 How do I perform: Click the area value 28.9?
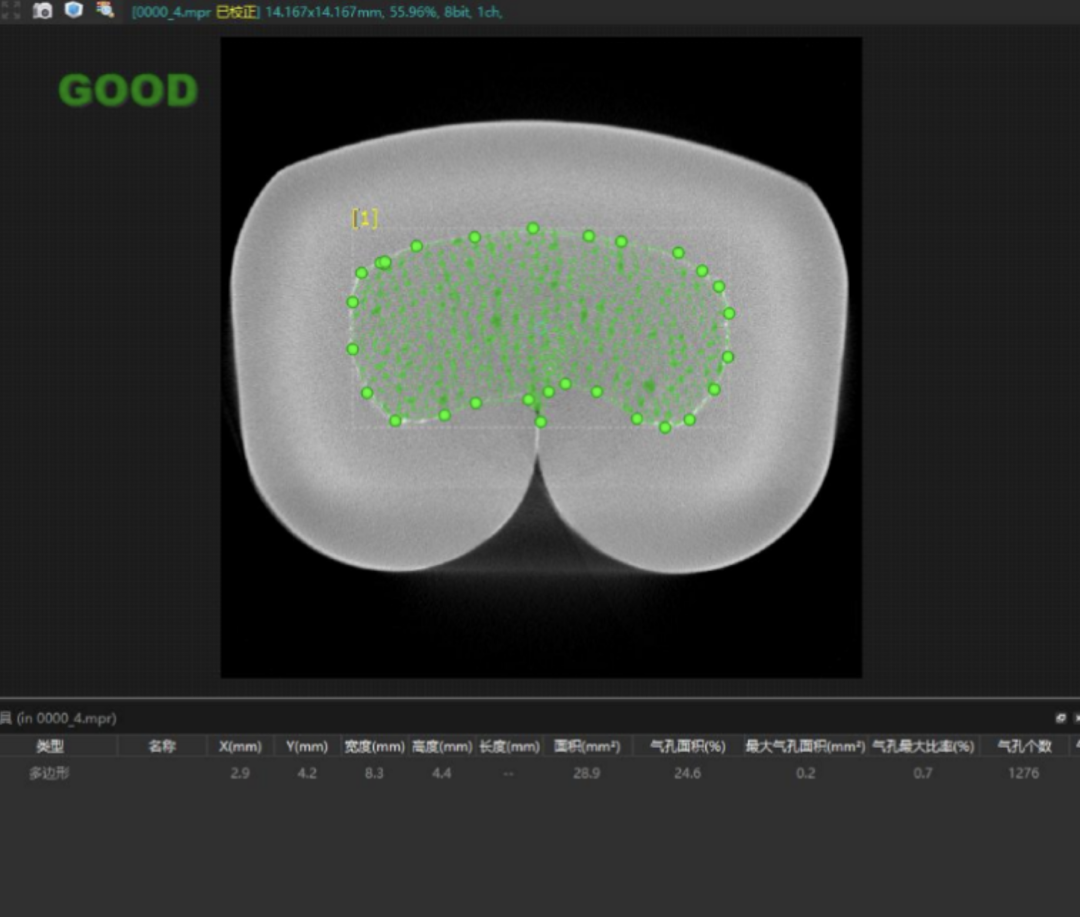pyautogui.click(x=587, y=773)
